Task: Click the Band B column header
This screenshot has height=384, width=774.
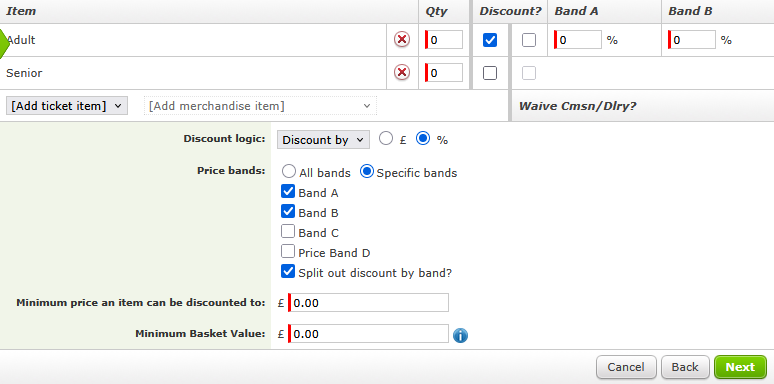Action: tap(690, 11)
